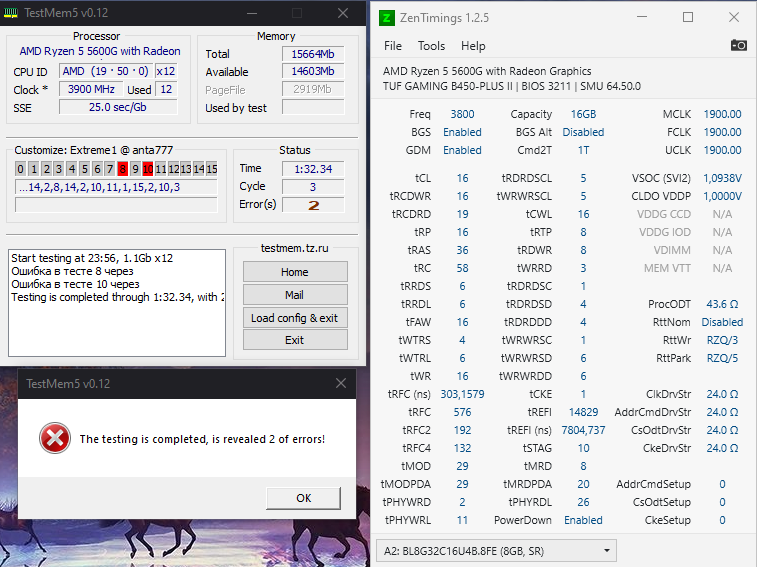Click the tRC value 58

pos(462,268)
